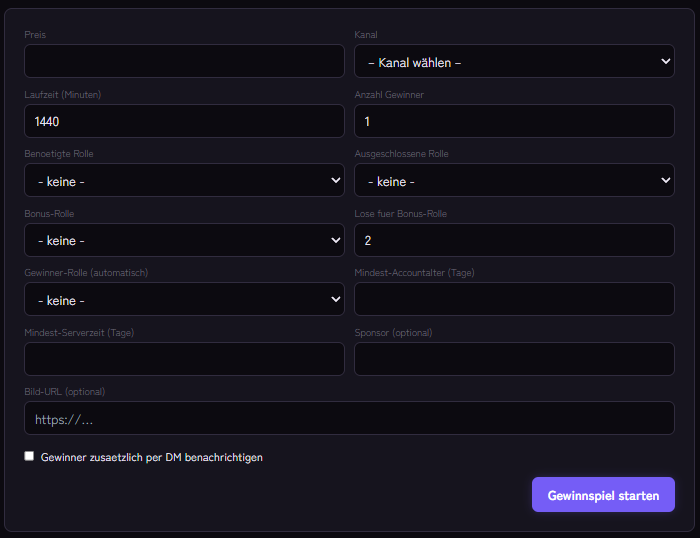Select the Sponsor (optional) text field
Screen dimensions: 700x538
514,359
